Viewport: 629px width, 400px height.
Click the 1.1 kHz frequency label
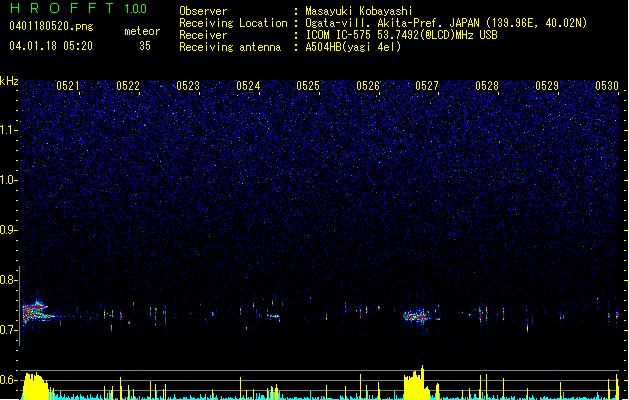9,130
